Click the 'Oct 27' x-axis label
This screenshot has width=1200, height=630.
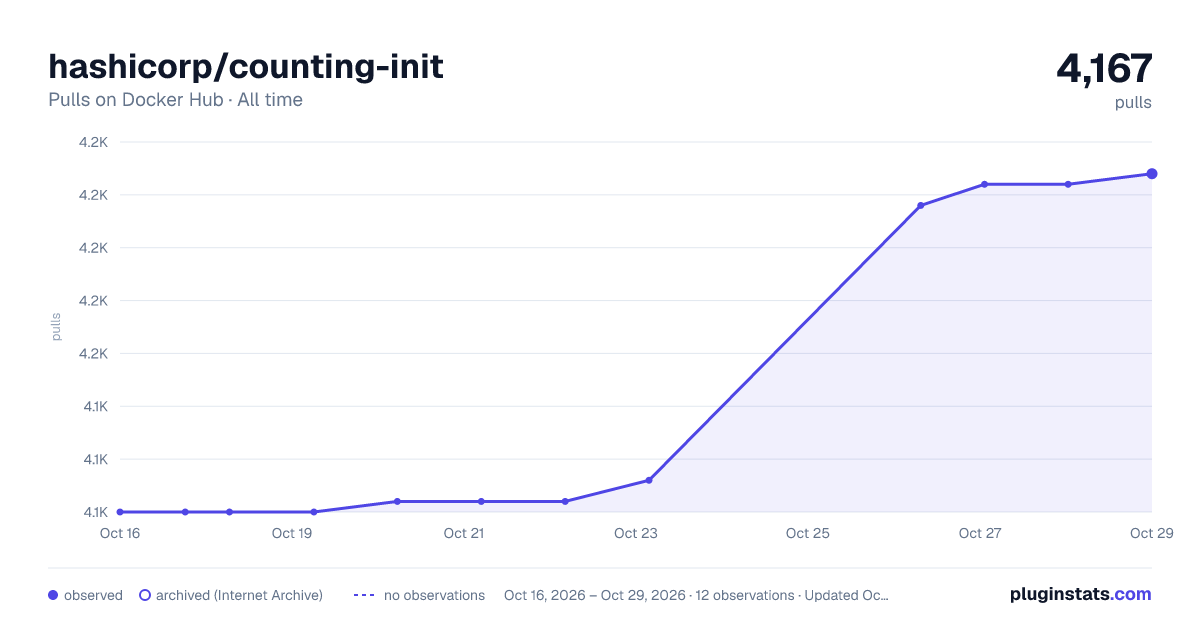980,533
